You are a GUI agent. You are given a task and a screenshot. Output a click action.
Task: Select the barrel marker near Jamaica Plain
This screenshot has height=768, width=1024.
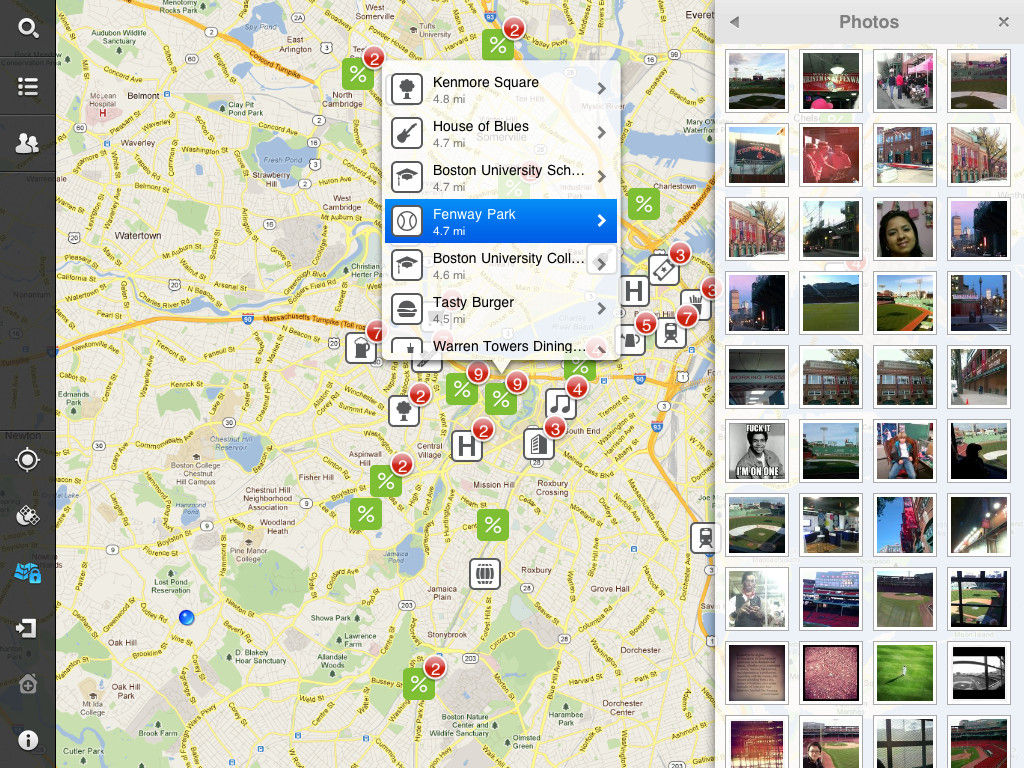tap(485, 574)
